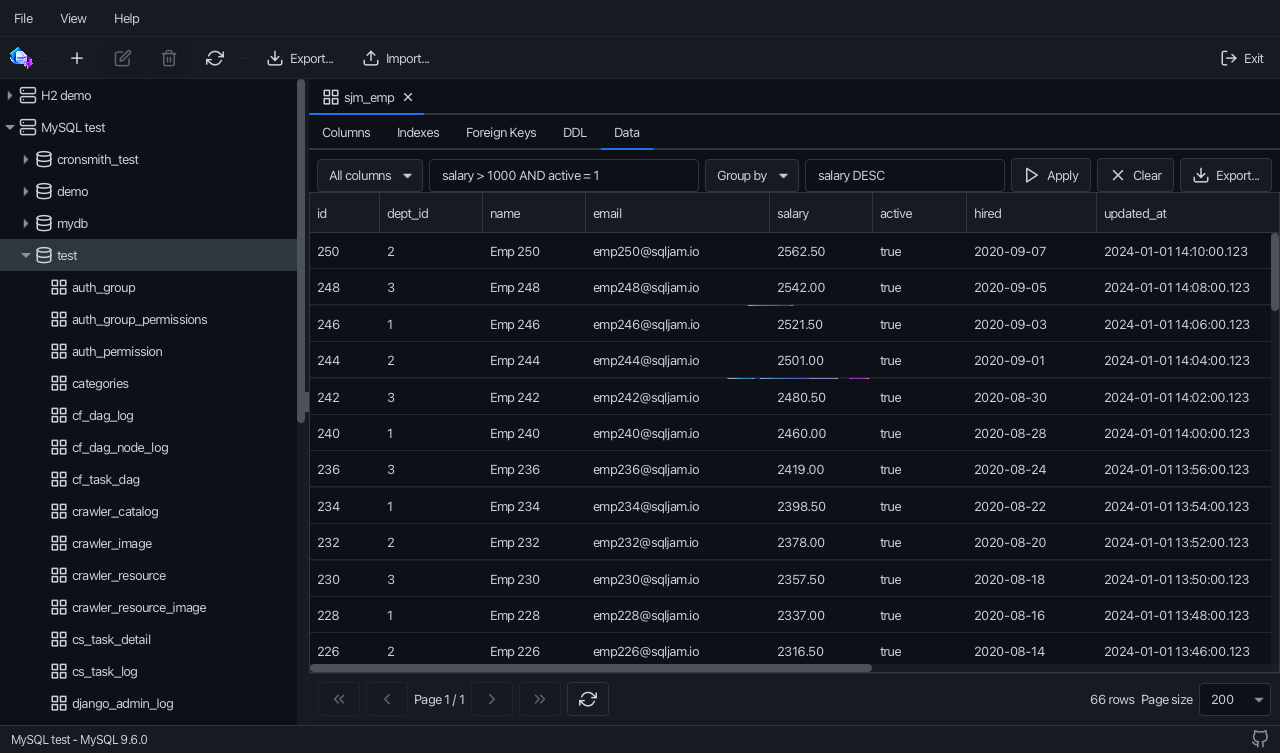Open the Page size dropdown
Viewport: 1280px width, 753px height.
(x=1235, y=699)
